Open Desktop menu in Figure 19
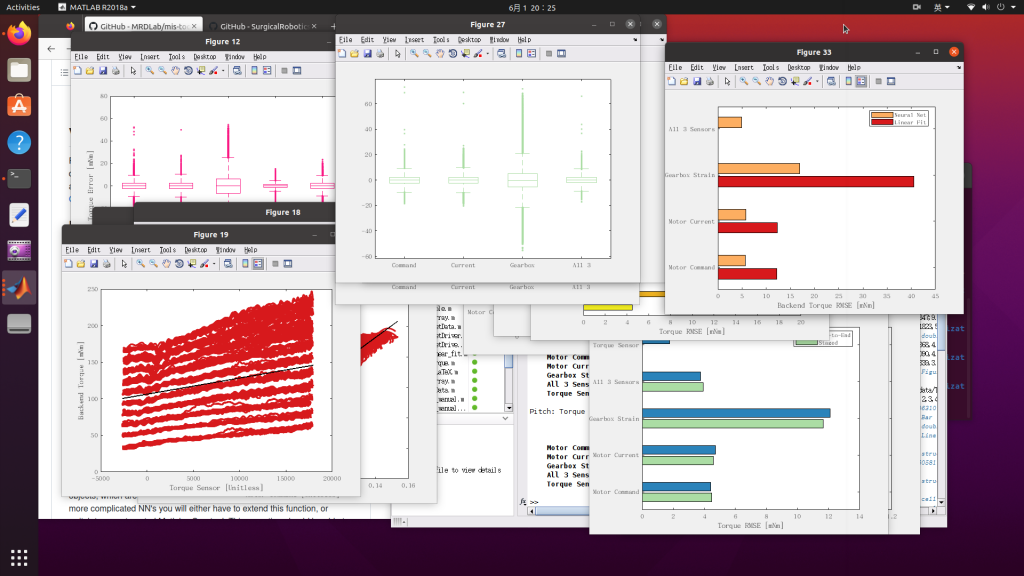 [195, 250]
